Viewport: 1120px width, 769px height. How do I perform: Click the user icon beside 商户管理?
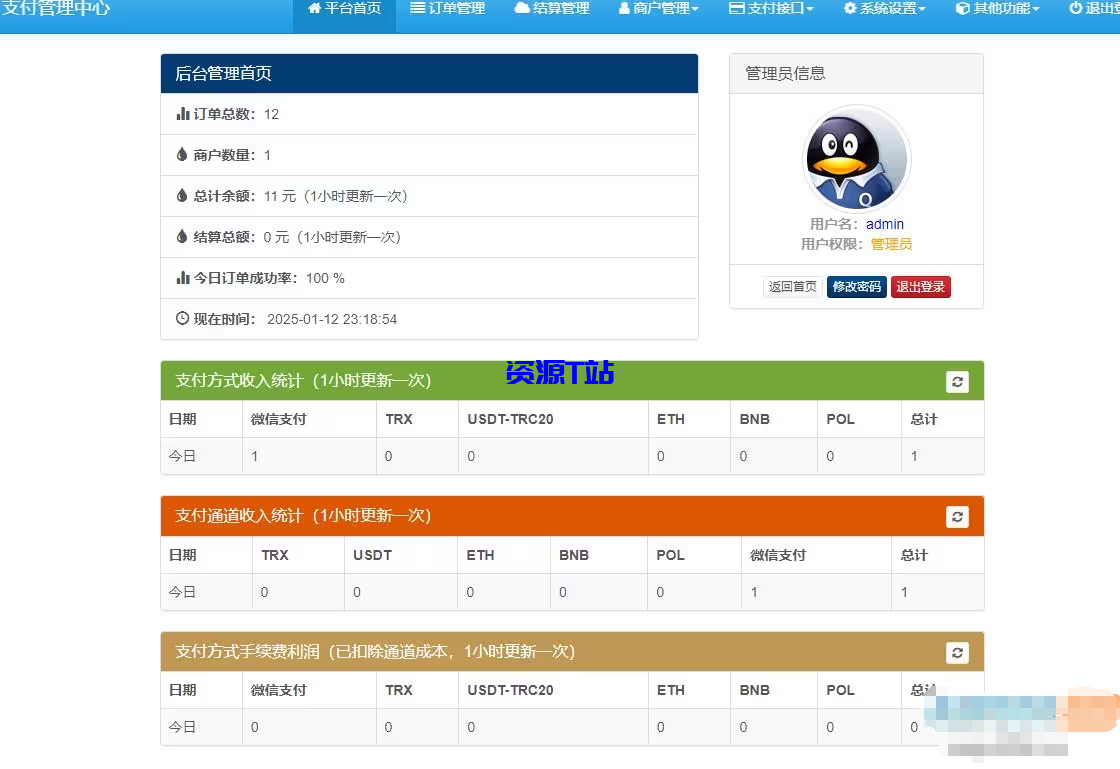(627, 8)
